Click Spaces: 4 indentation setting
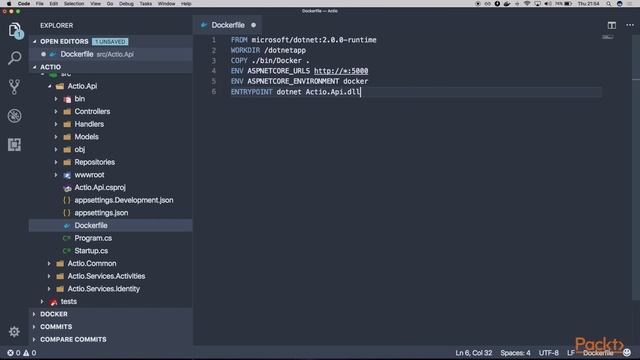This screenshot has width=640, height=360. tap(515, 353)
